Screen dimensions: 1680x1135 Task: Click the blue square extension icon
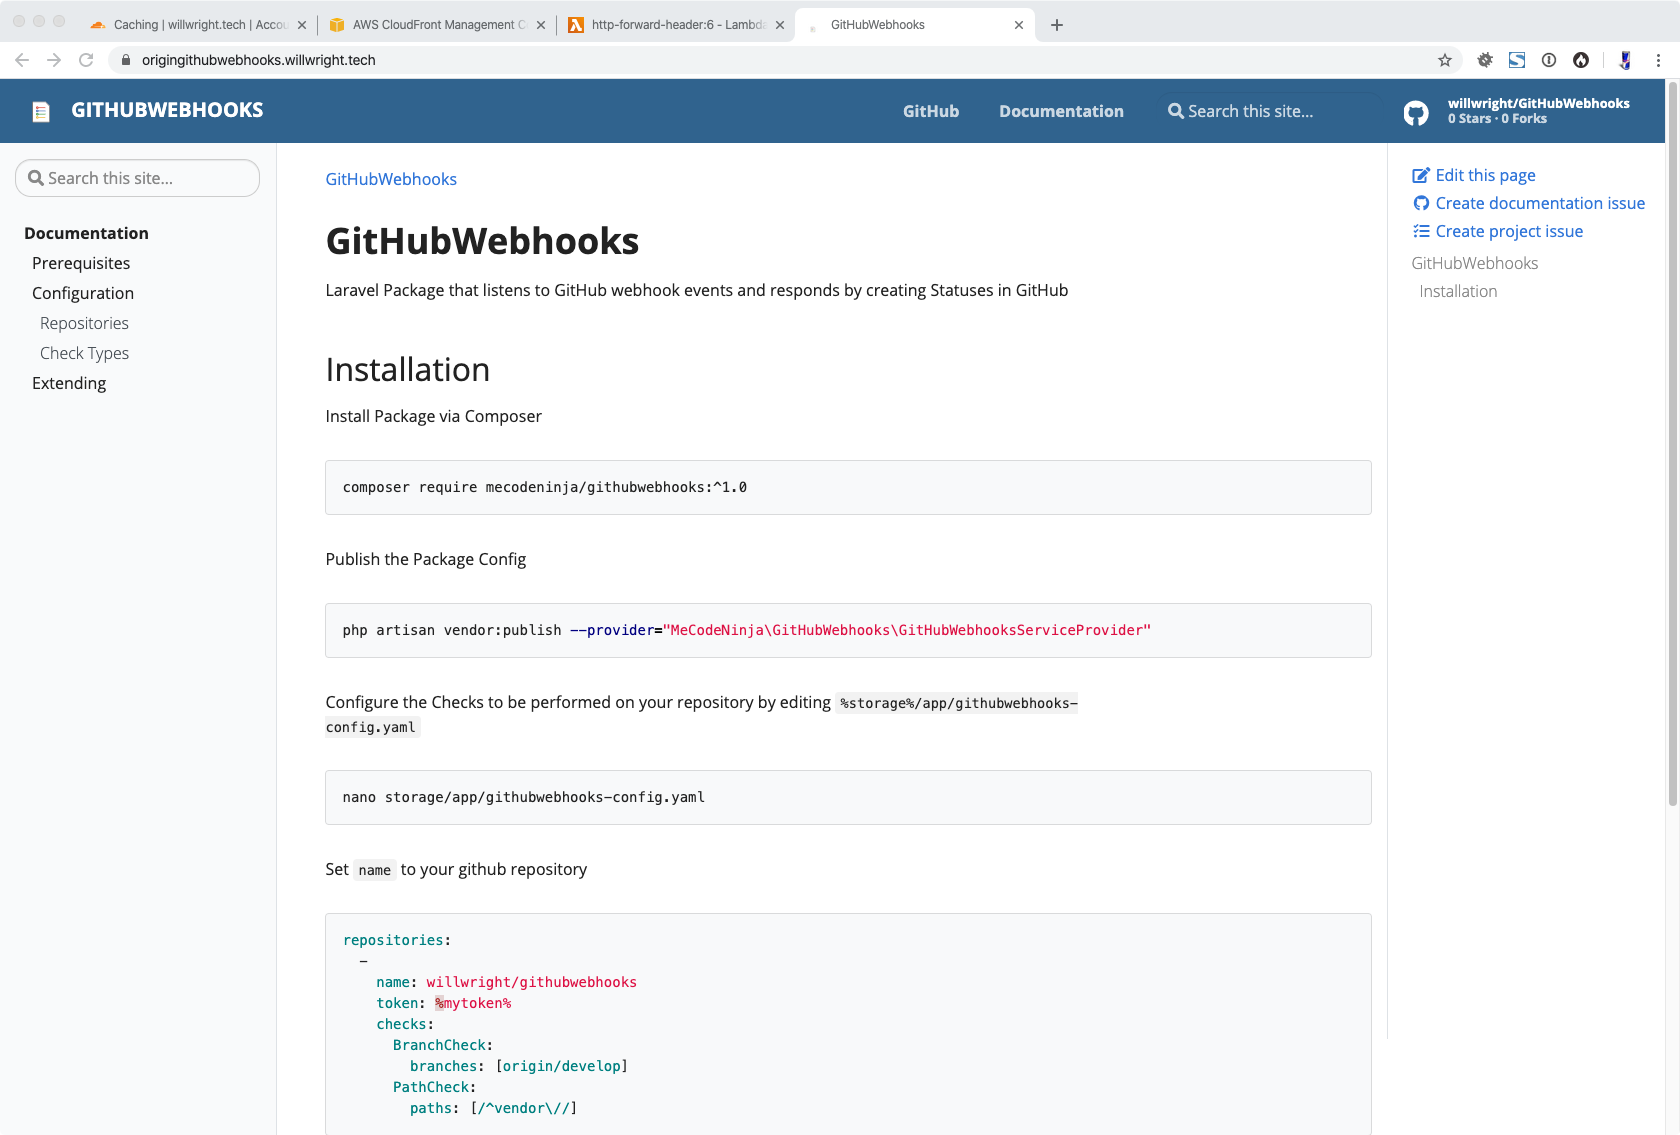point(1517,60)
